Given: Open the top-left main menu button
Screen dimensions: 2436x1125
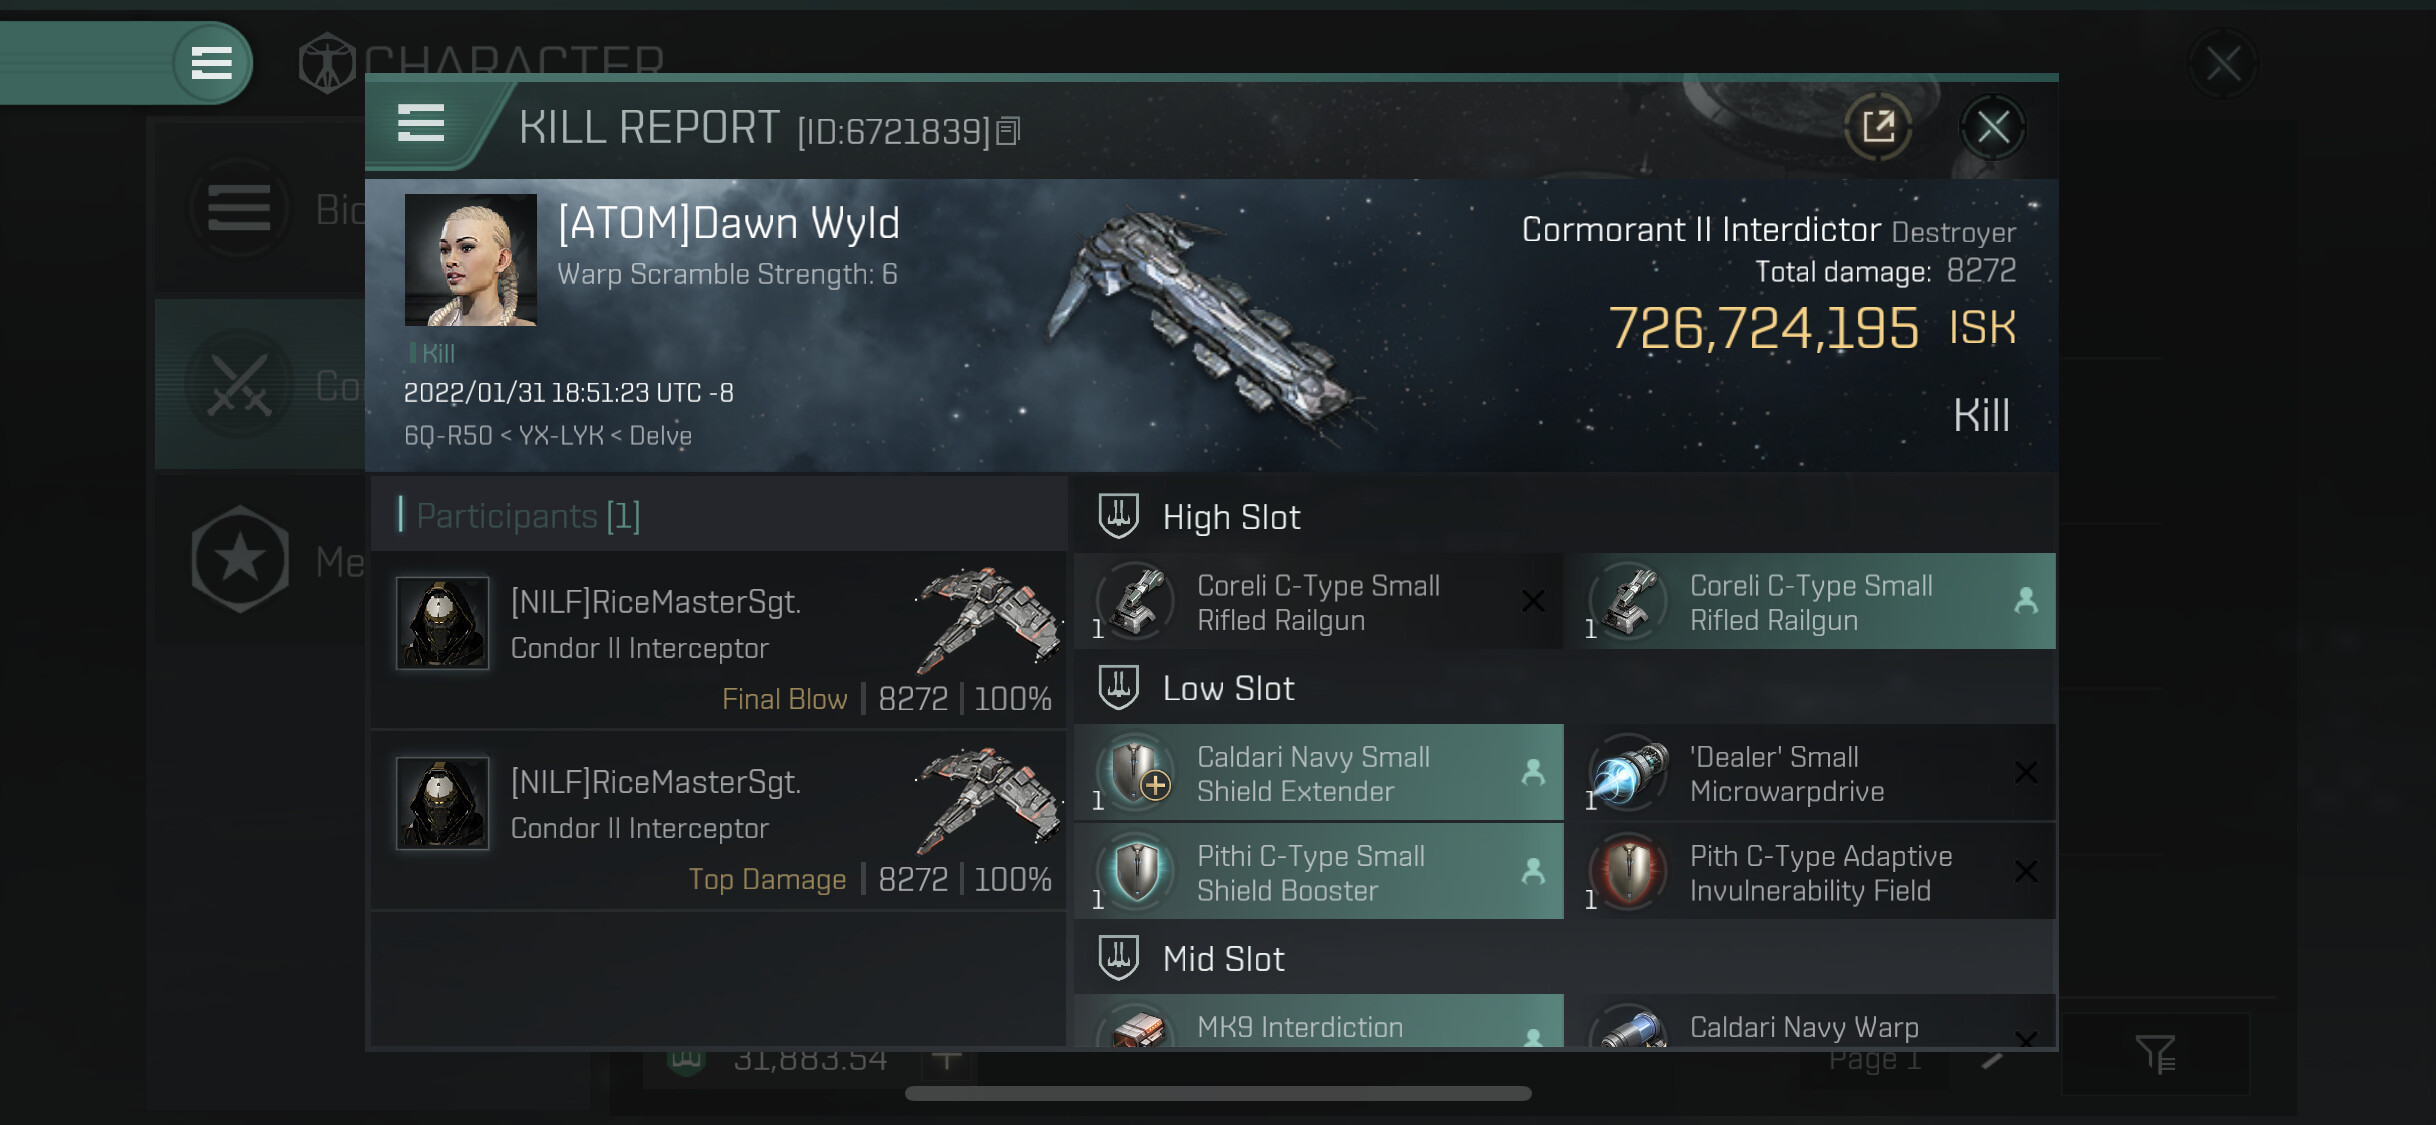Looking at the screenshot, I should click(x=211, y=63).
